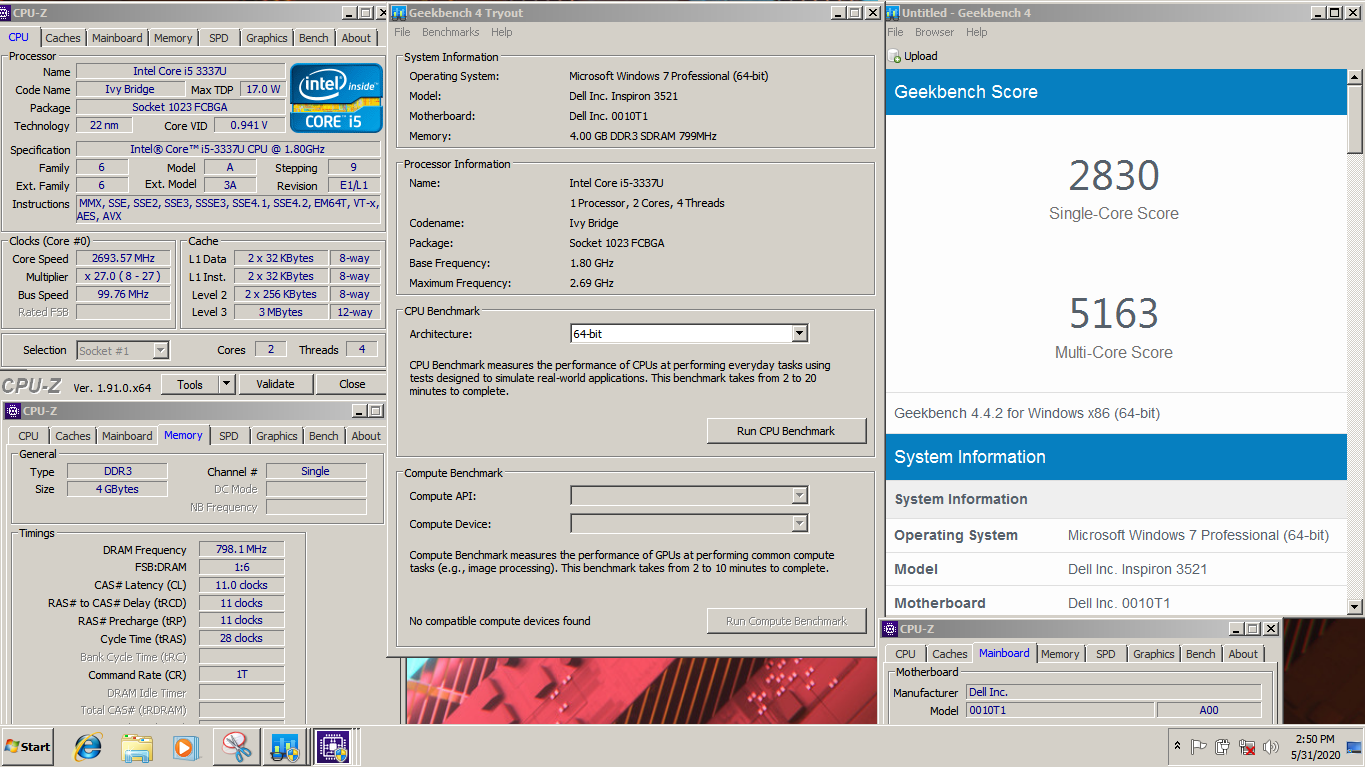Click scroll-down arrow in Geekbench results

(x=1355, y=606)
